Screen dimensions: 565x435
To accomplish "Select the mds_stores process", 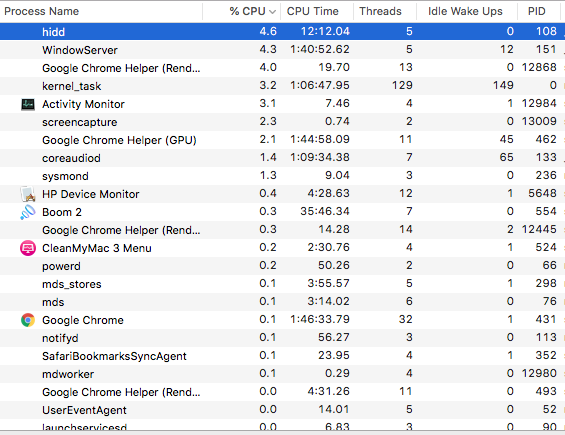I will pos(72,284).
